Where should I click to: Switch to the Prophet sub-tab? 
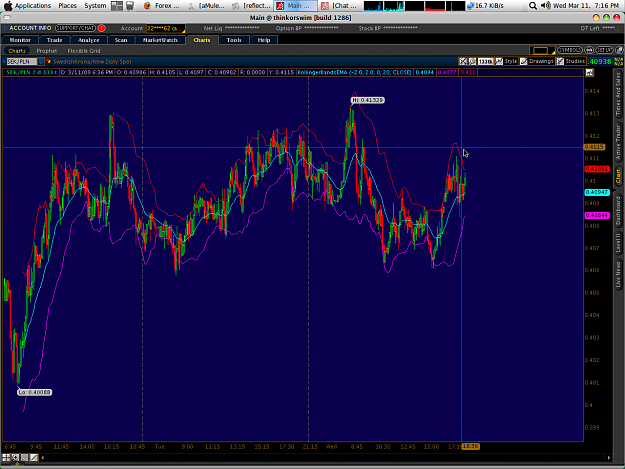click(47, 51)
